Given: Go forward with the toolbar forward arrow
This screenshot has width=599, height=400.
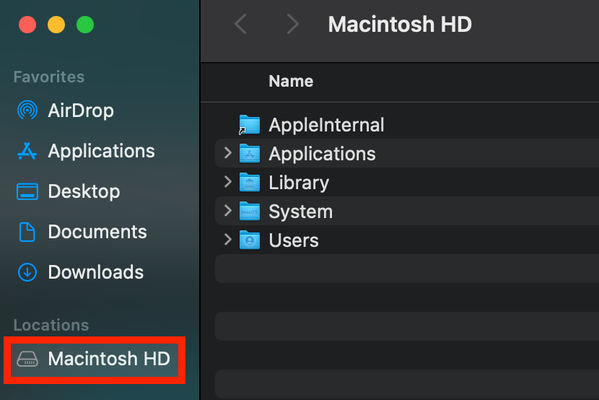Looking at the screenshot, I should [293, 24].
